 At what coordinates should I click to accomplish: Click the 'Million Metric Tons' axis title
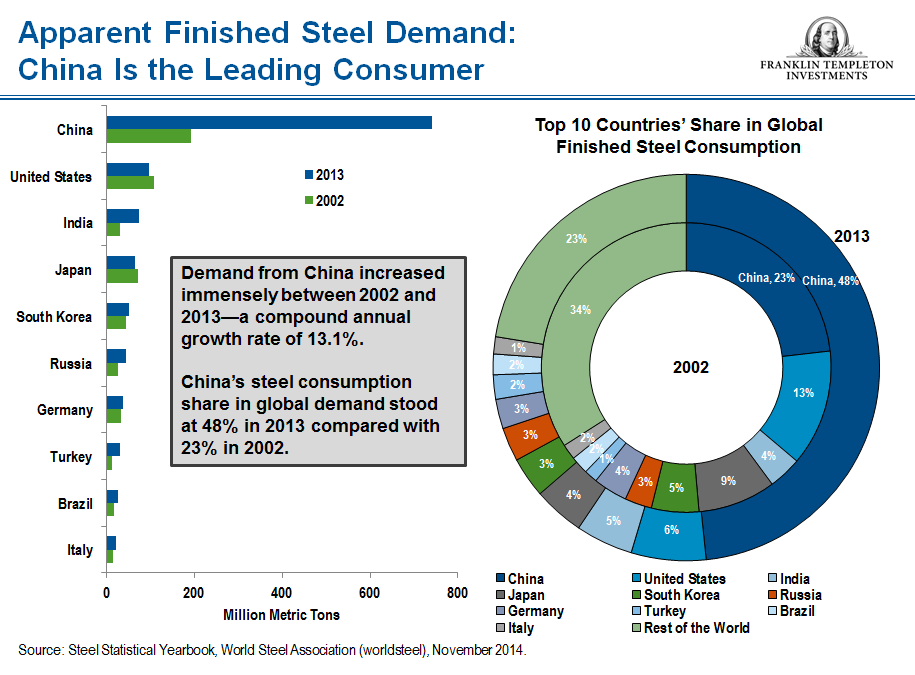pos(281,614)
